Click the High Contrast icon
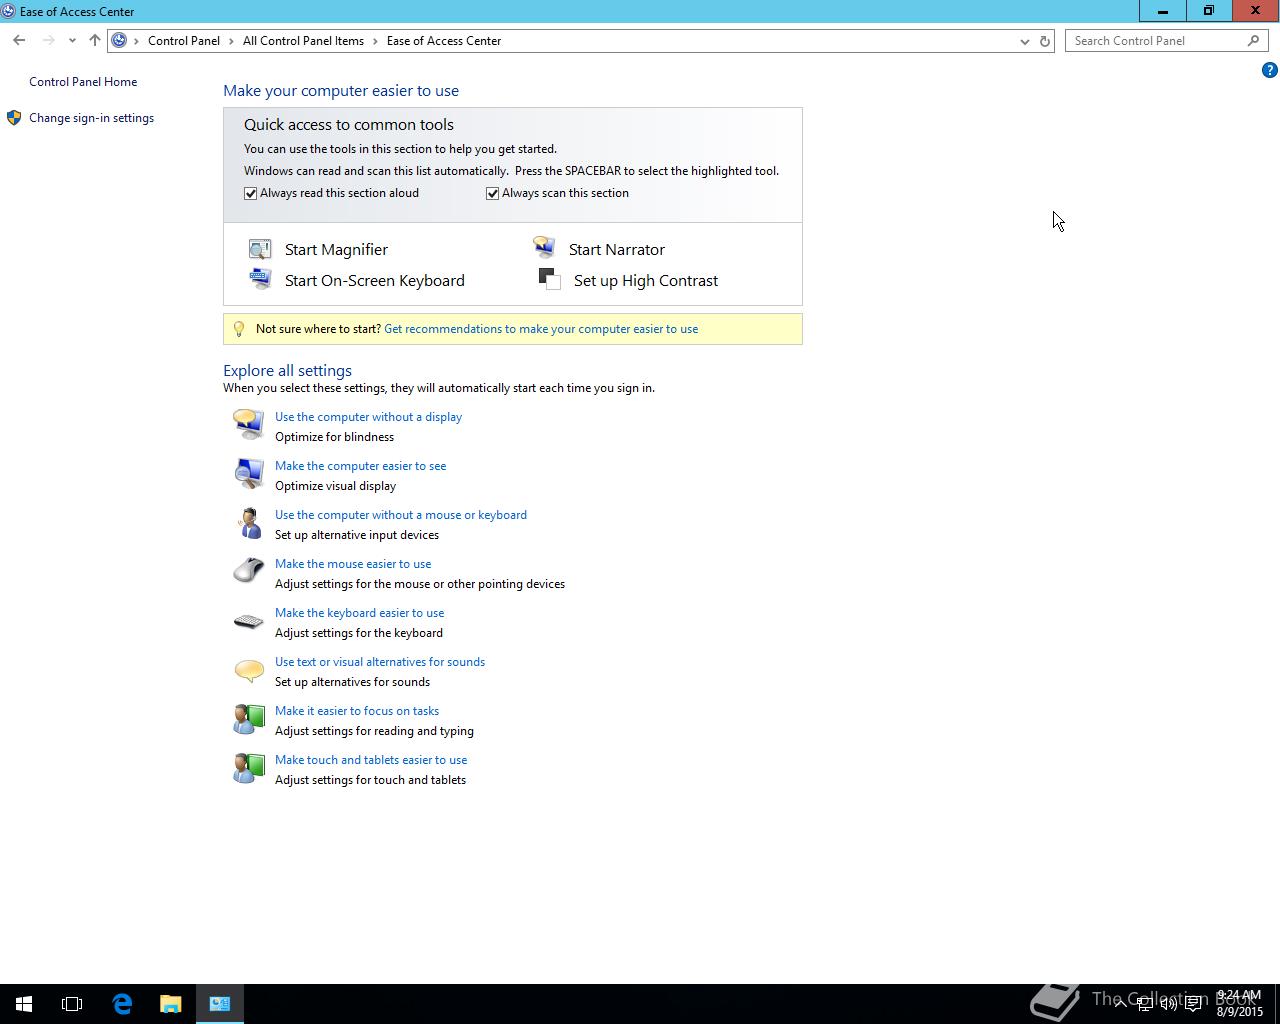The image size is (1280, 1024). point(549,279)
